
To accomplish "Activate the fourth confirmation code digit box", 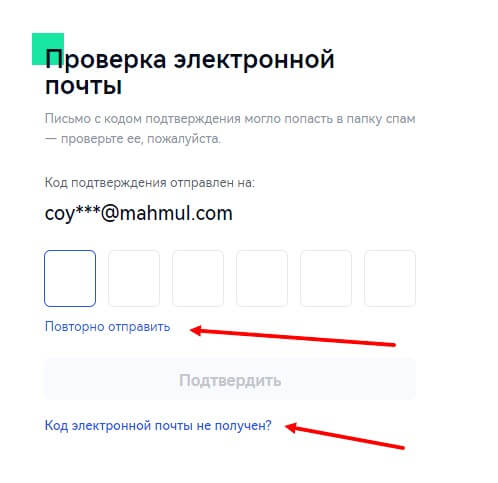I will point(262,278).
